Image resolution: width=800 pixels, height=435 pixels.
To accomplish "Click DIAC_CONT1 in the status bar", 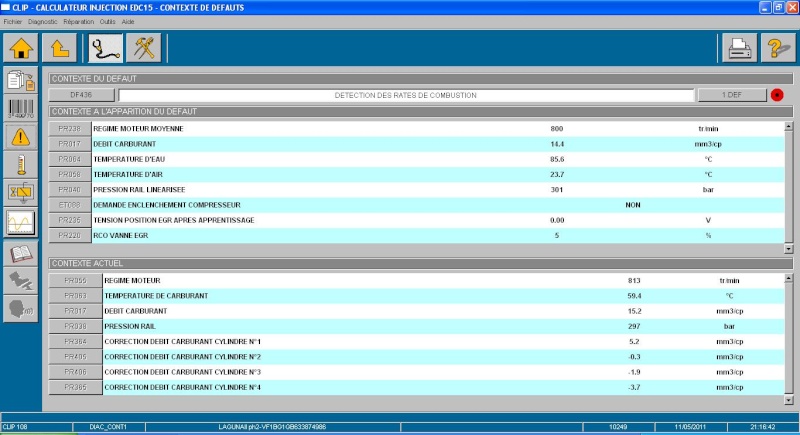I will [108, 427].
